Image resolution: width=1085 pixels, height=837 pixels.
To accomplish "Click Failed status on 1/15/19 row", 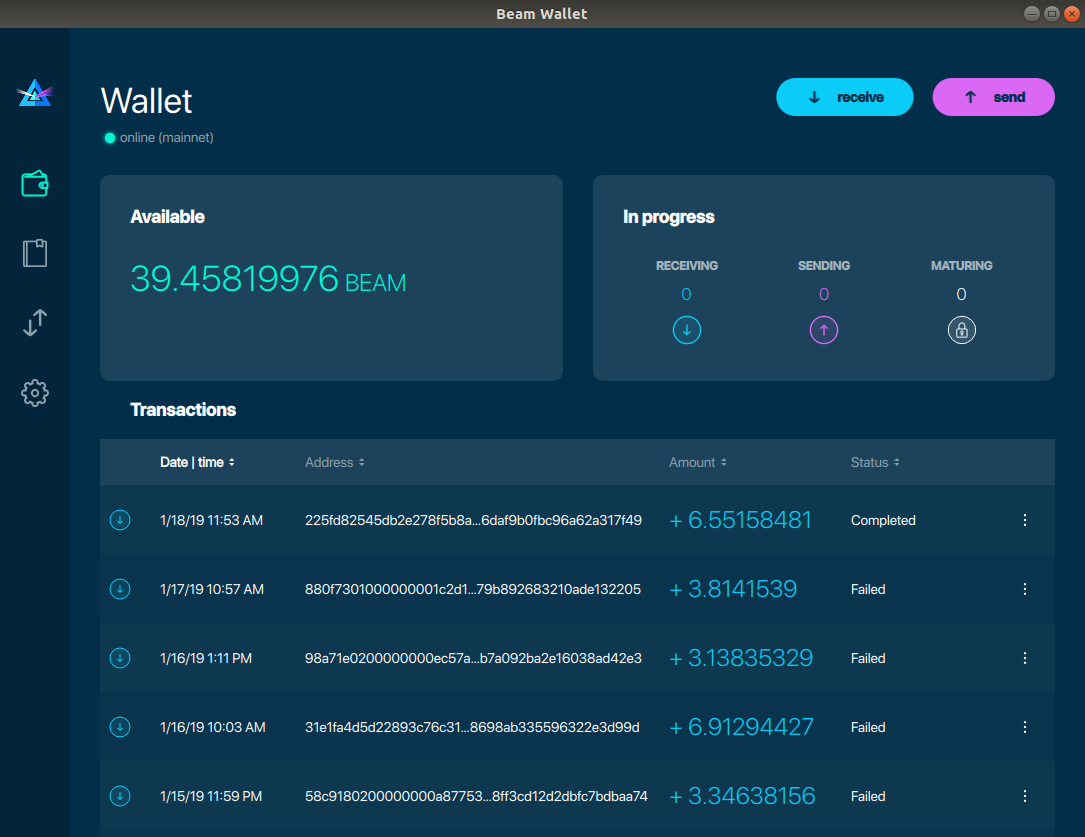I will pos(868,796).
